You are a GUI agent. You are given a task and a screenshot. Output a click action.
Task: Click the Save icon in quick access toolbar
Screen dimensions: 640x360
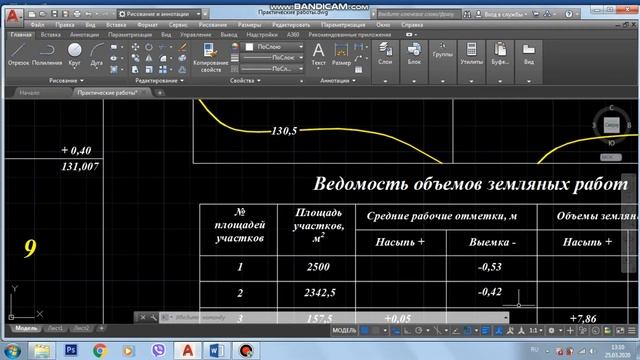click(54, 14)
